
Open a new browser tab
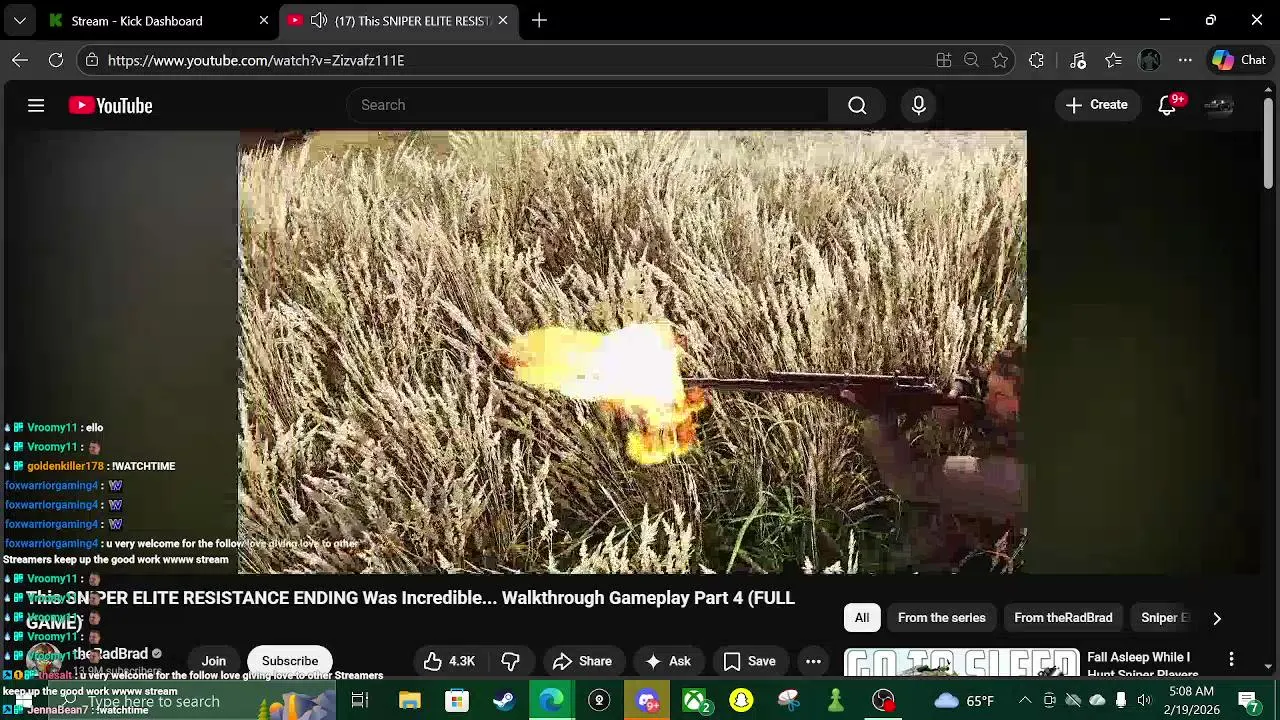pos(539,20)
